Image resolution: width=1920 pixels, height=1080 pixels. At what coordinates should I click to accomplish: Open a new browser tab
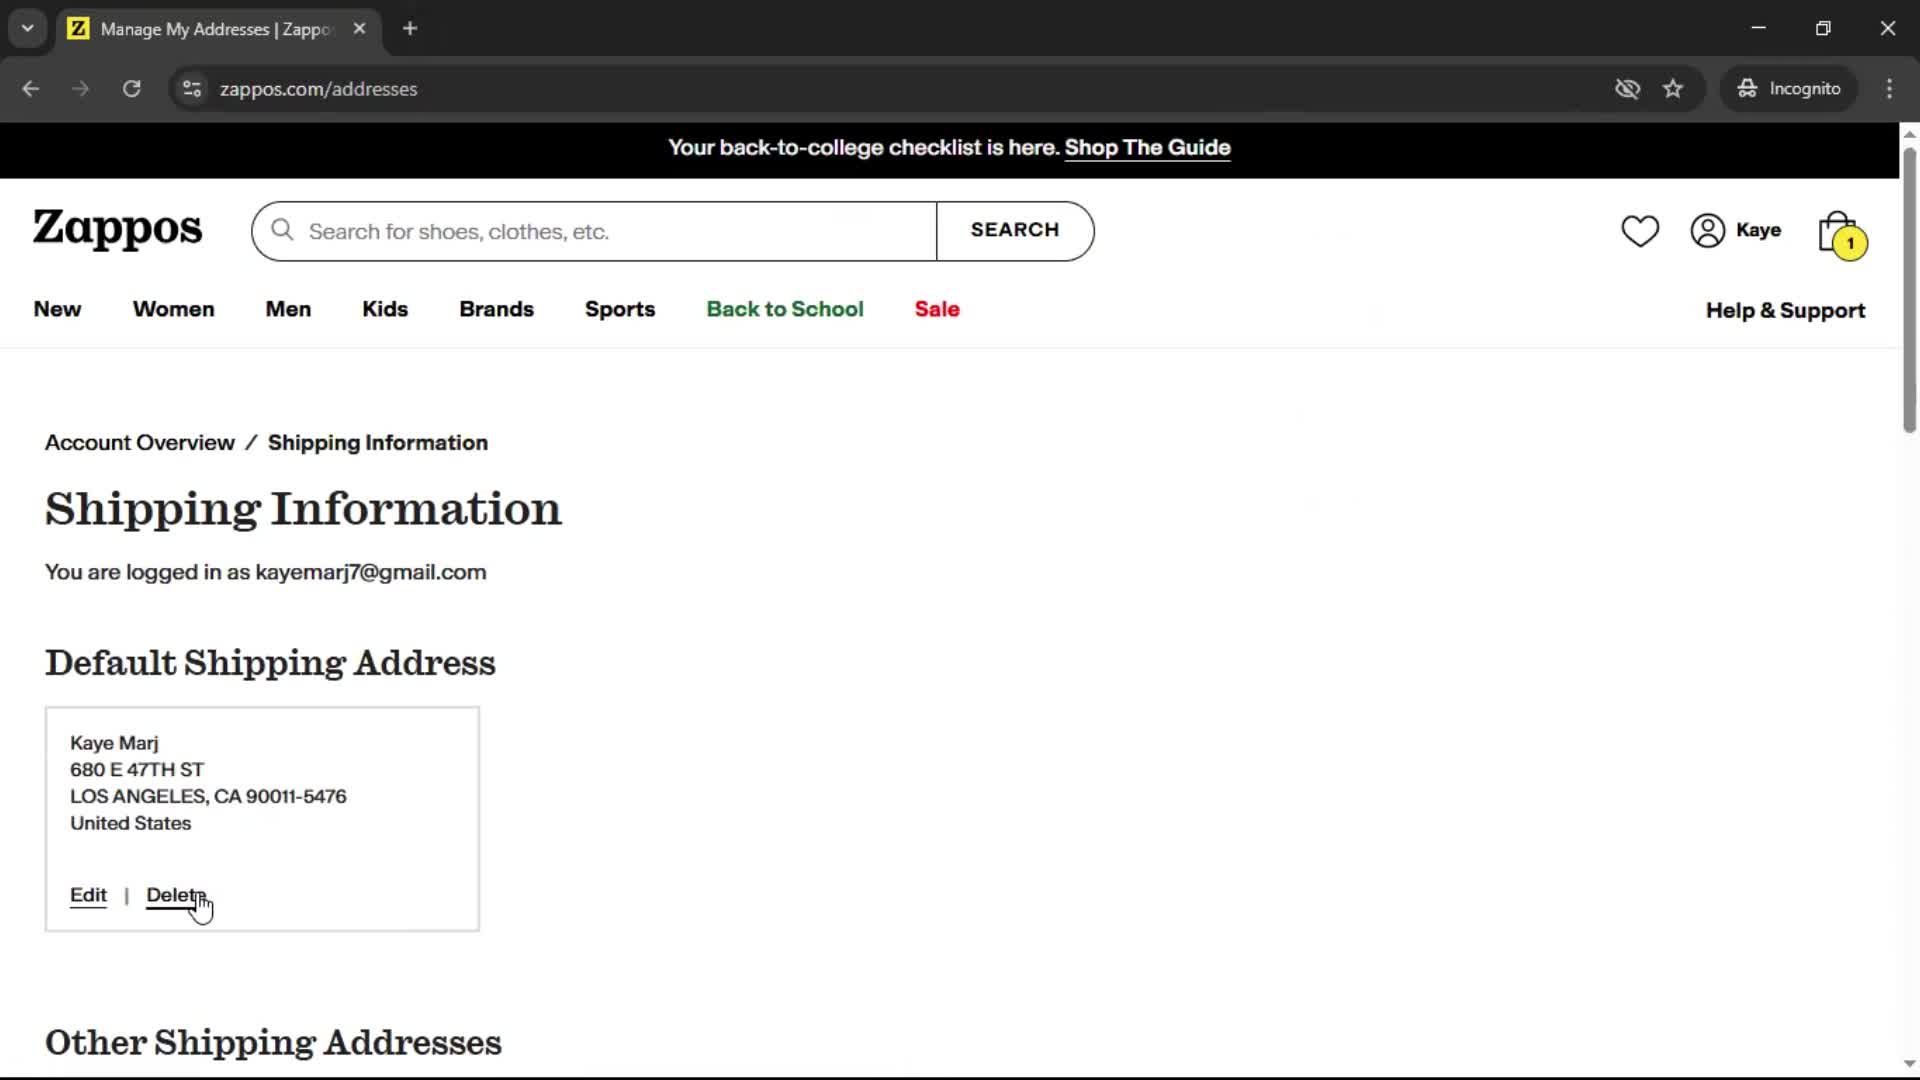click(x=410, y=29)
